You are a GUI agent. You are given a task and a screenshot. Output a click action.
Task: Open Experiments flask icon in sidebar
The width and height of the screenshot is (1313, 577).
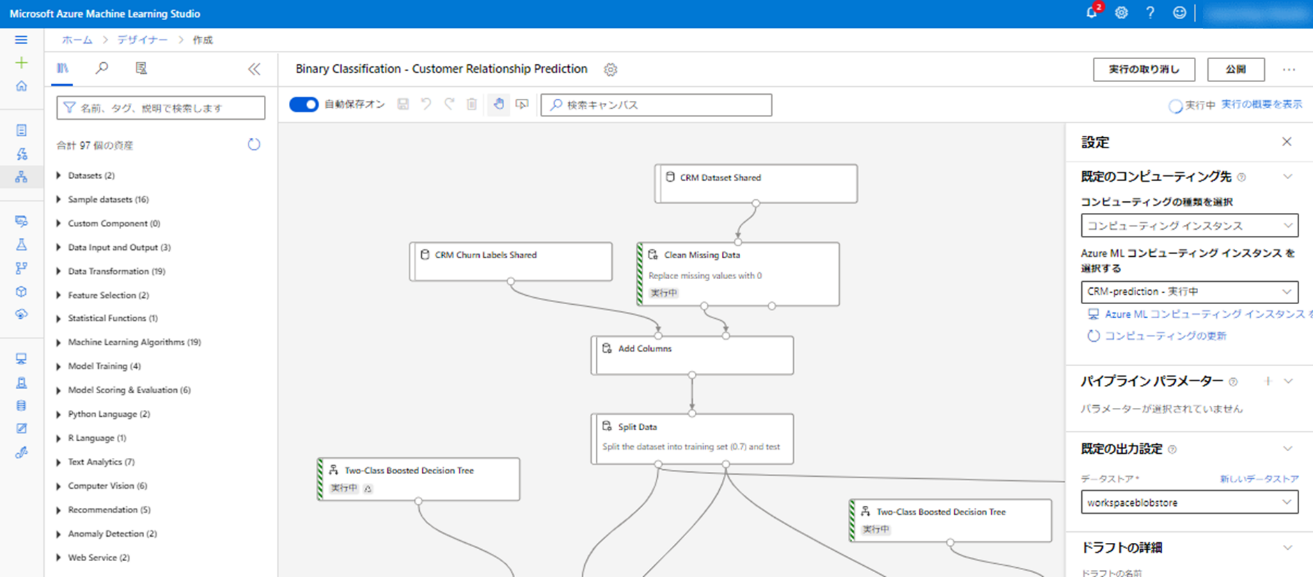[x=21, y=245]
